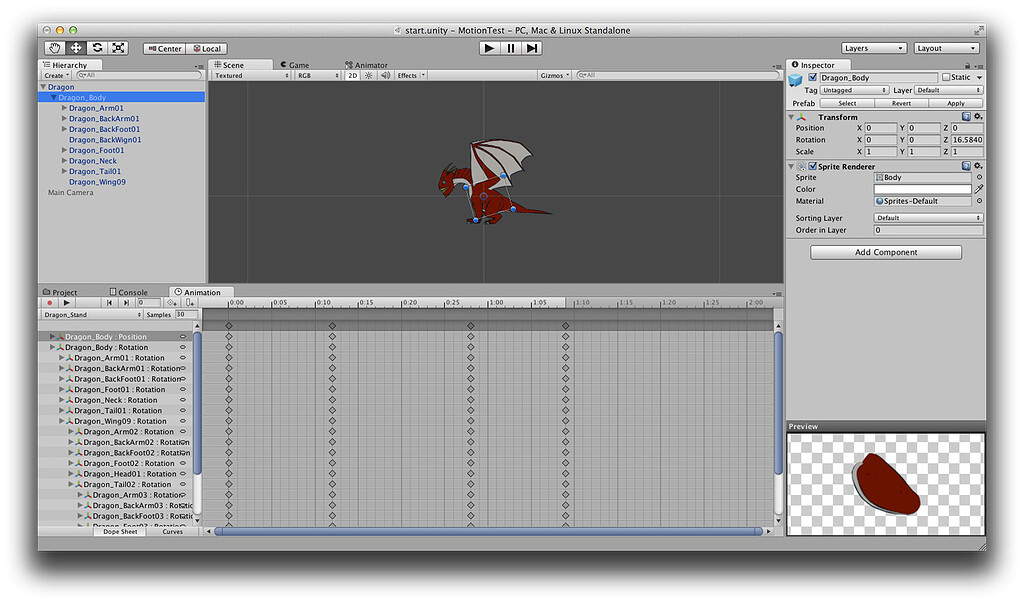Click the Add Keyframe icon in Animation panel
1024x602 pixels.
coord(170,303)
